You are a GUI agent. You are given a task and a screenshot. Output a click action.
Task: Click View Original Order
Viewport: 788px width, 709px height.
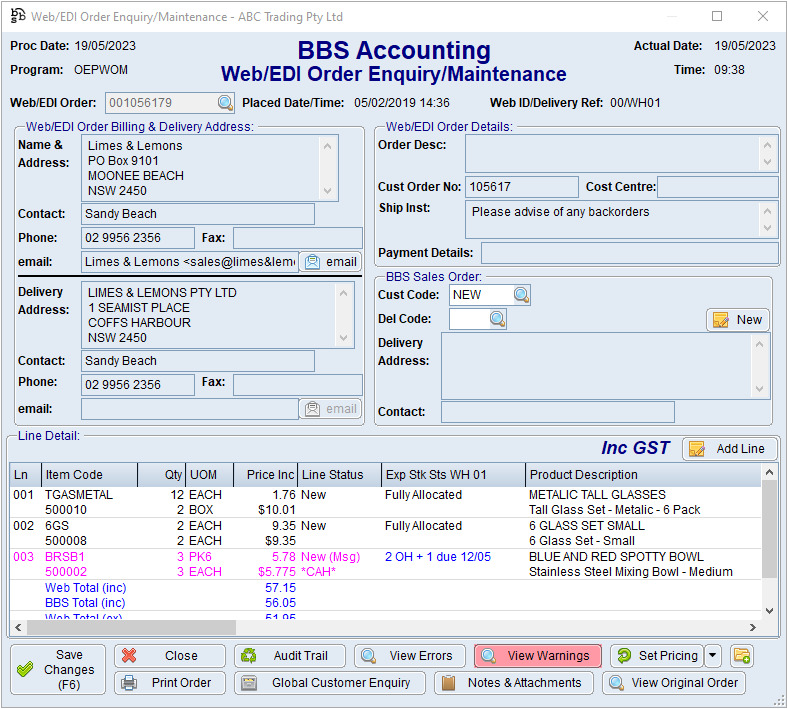(x=674, y=683)
